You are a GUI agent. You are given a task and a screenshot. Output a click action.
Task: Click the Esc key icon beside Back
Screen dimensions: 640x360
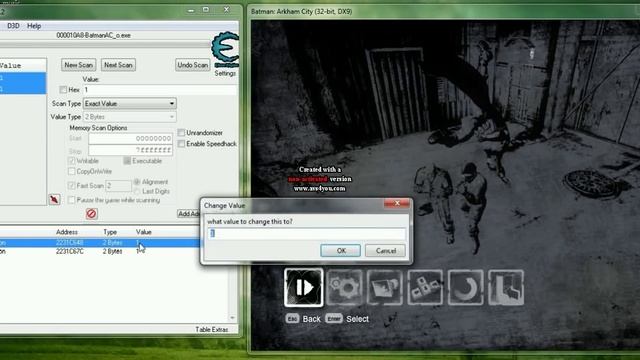point(292,319)
